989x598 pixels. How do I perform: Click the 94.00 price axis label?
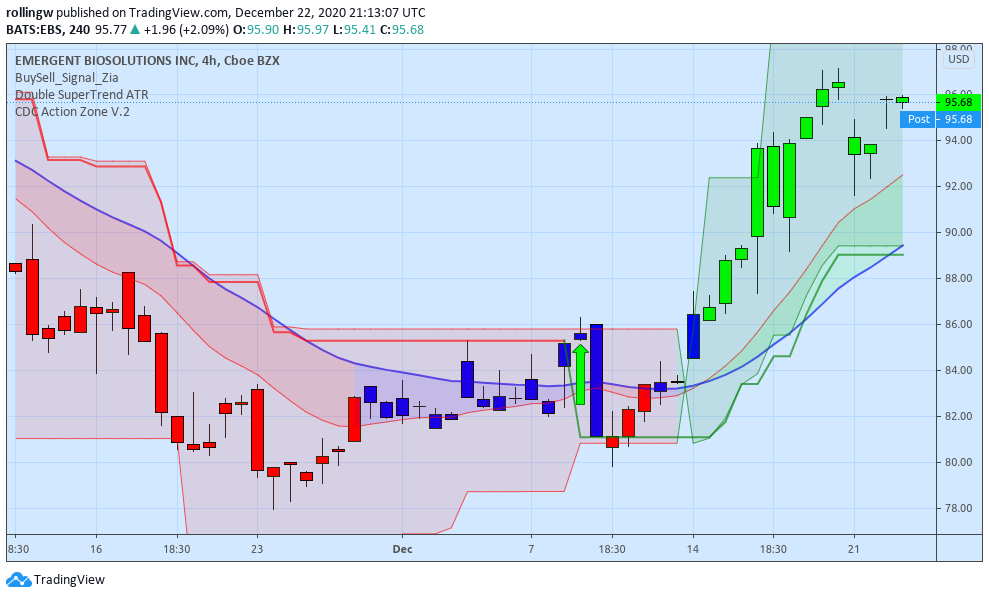click(958, 140)
